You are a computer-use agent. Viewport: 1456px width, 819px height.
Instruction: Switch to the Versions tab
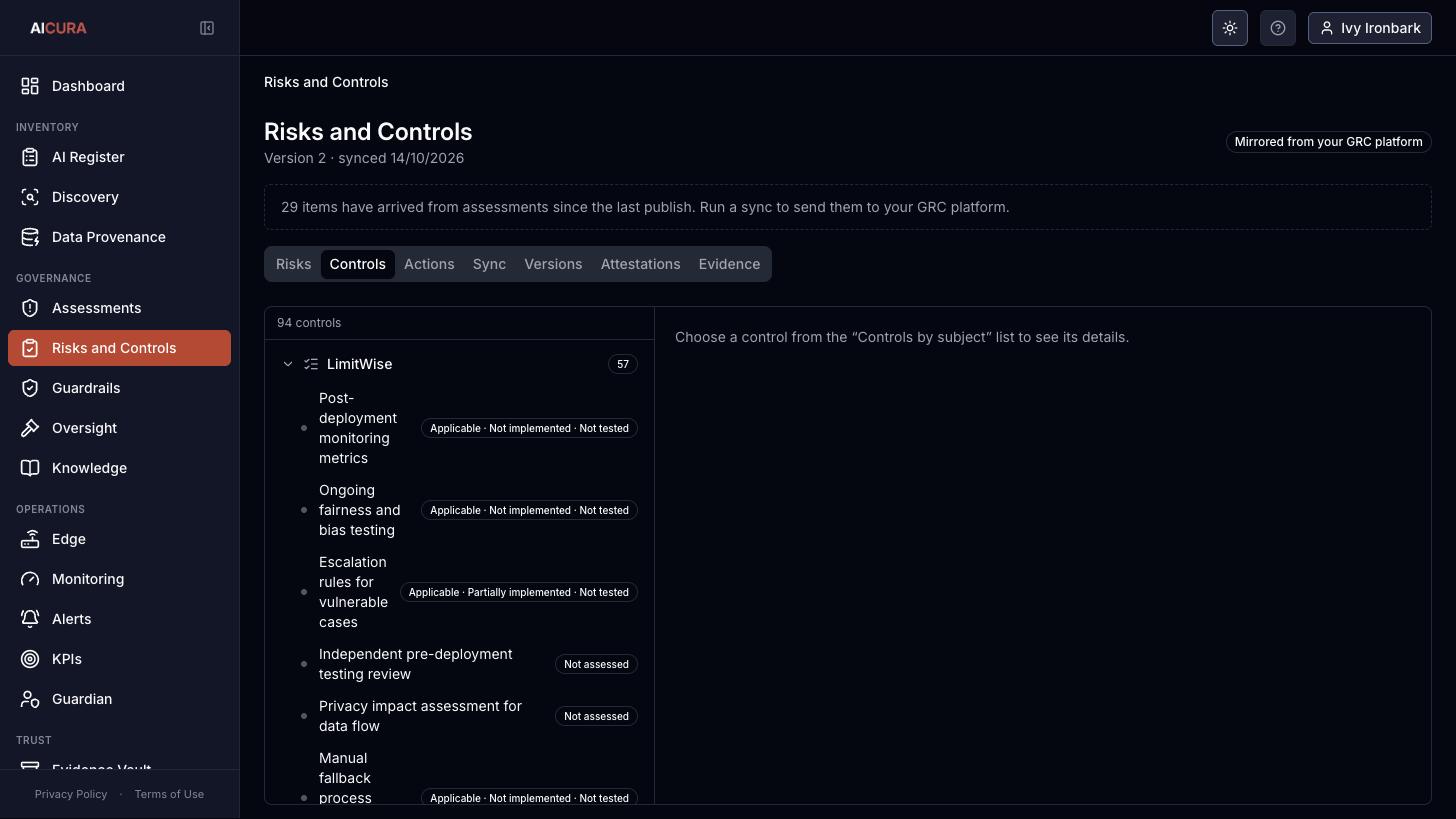click(x=553, y=264)
